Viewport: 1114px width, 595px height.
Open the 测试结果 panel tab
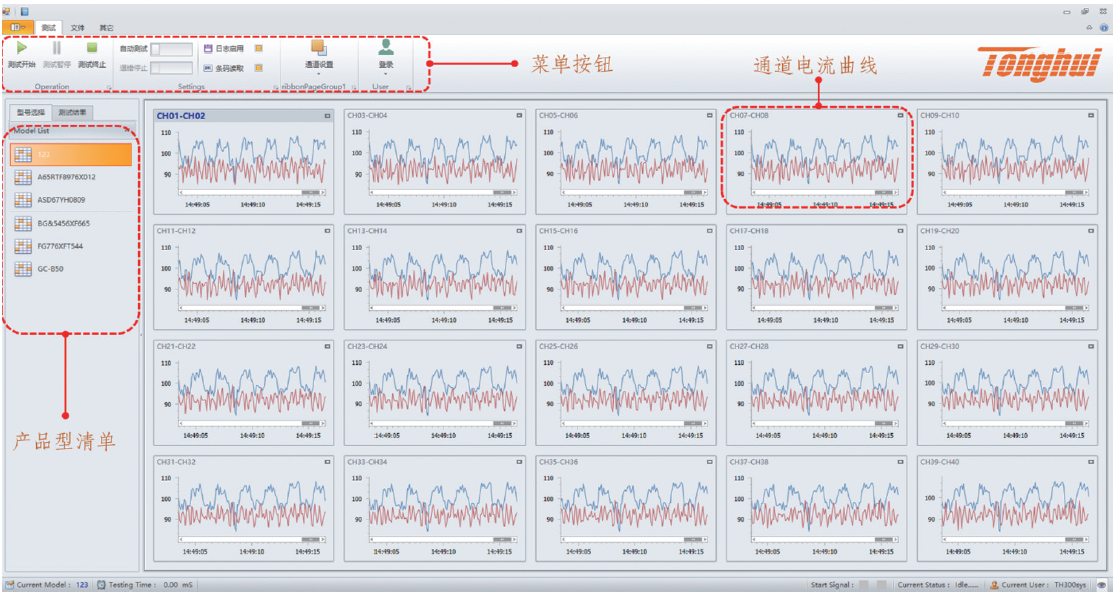[x=72, y=113]
